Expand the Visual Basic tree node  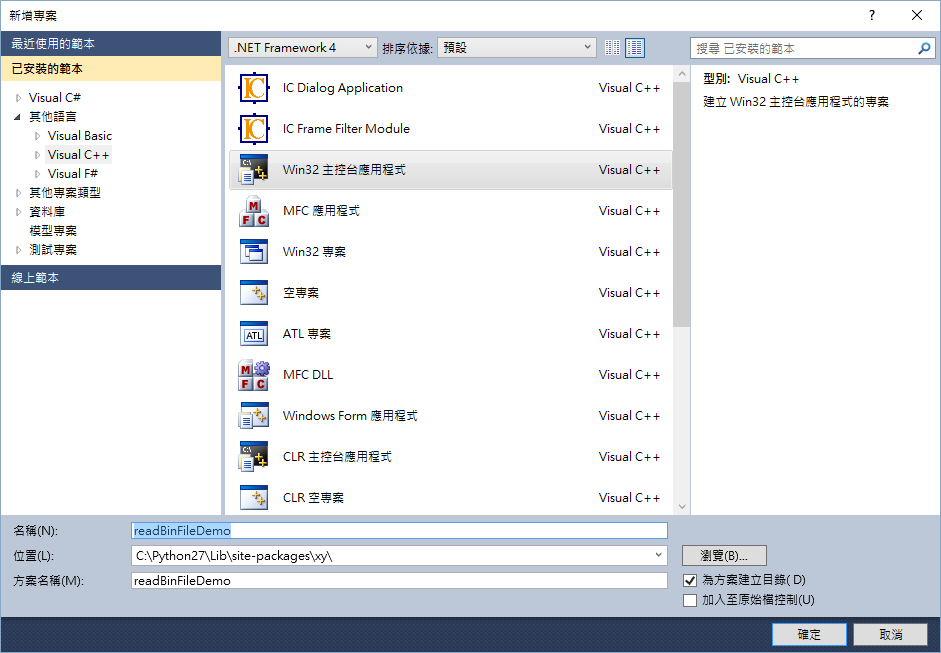pyautogui.click(x=38, y=136)
